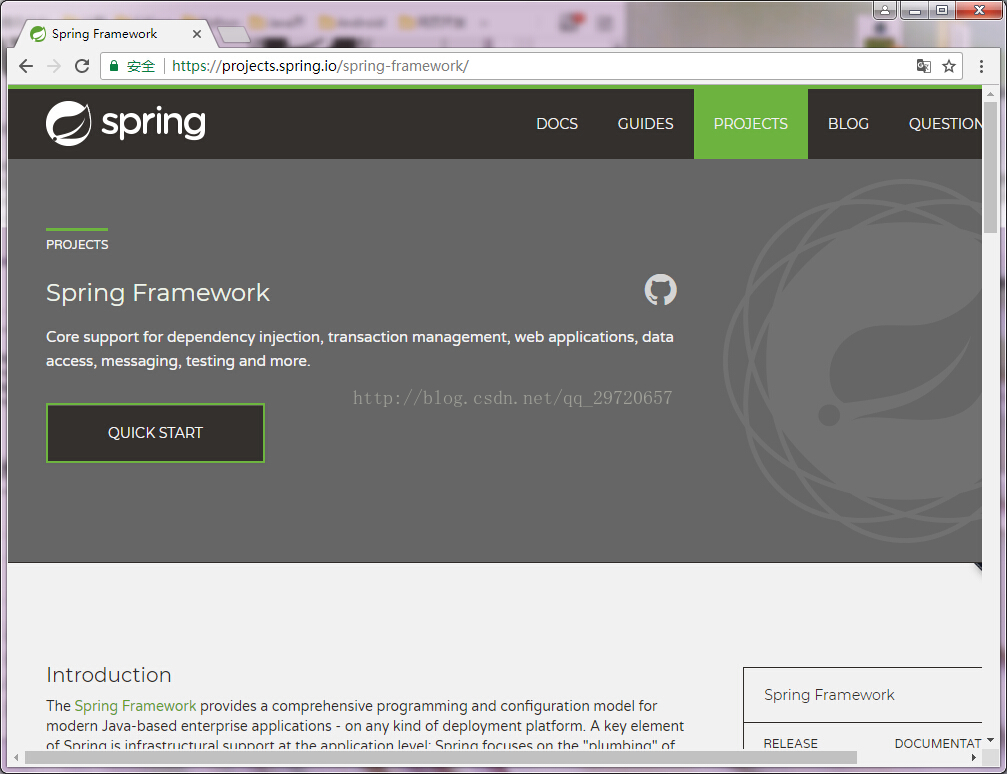Click the green lock security icon
Image resolution: width=1007 pixels, height=774 pixels.
(114, 66)
